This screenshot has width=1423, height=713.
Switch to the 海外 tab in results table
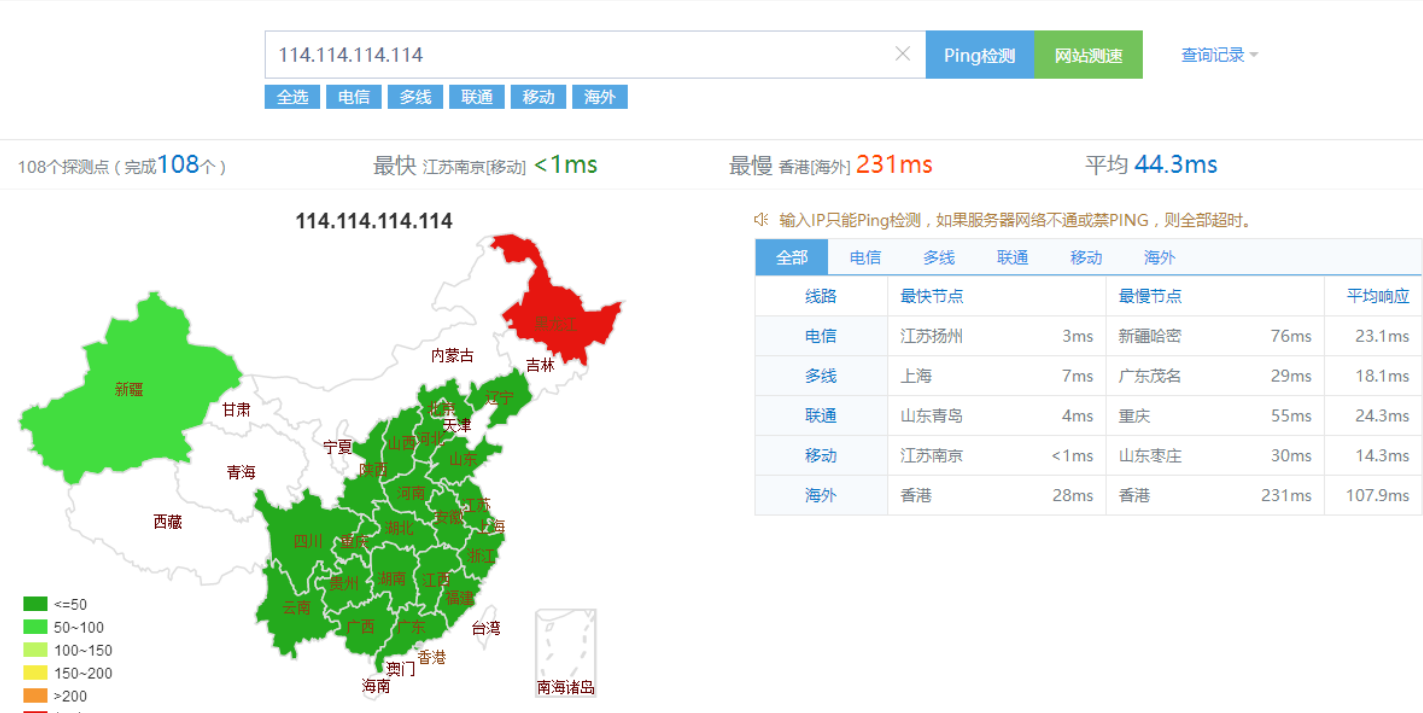1159,257
